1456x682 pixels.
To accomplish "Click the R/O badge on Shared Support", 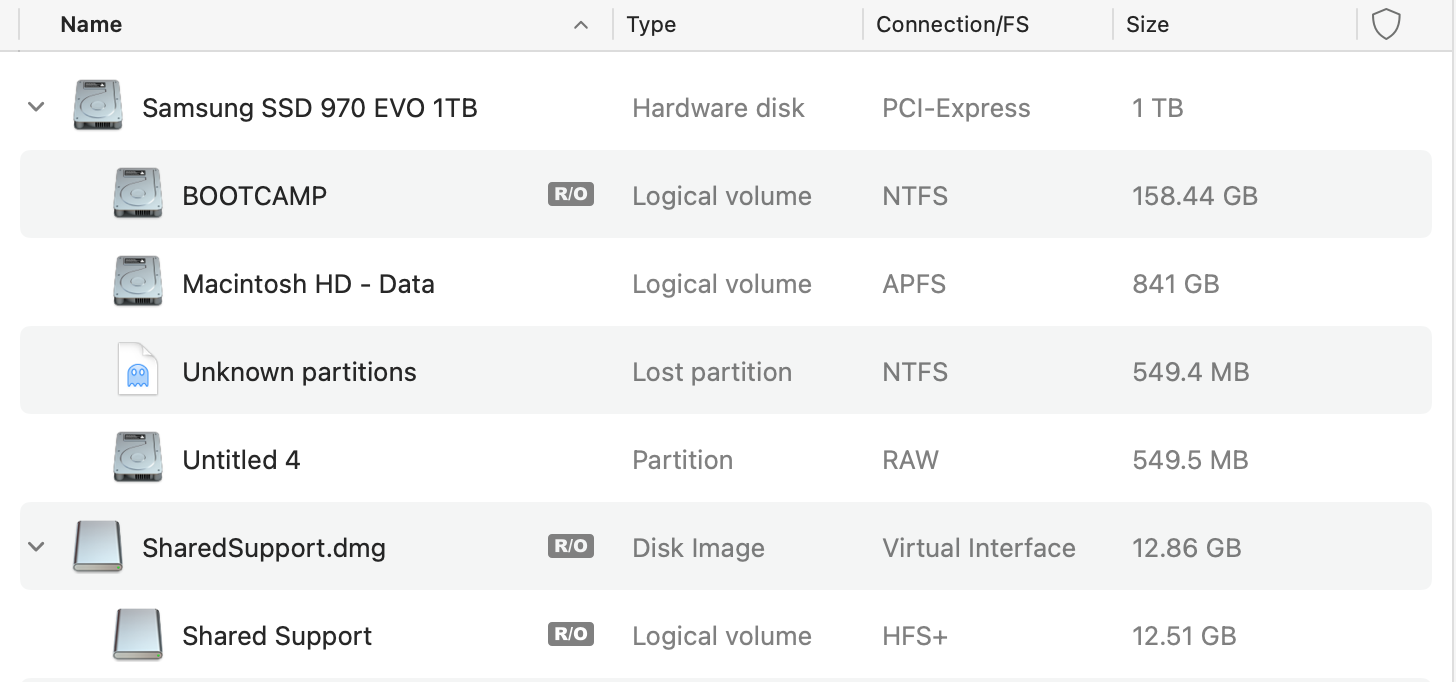I will [x=571, y=634].
